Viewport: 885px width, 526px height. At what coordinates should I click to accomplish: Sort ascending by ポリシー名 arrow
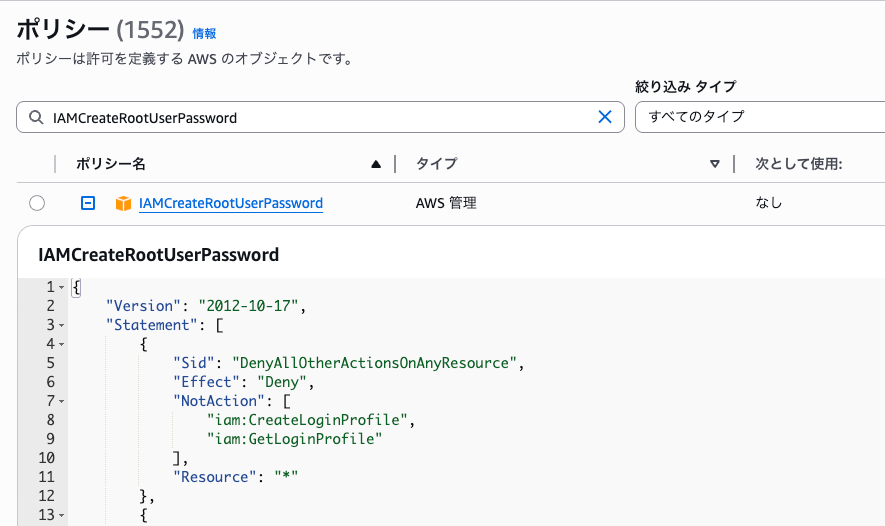coord(376,164)
